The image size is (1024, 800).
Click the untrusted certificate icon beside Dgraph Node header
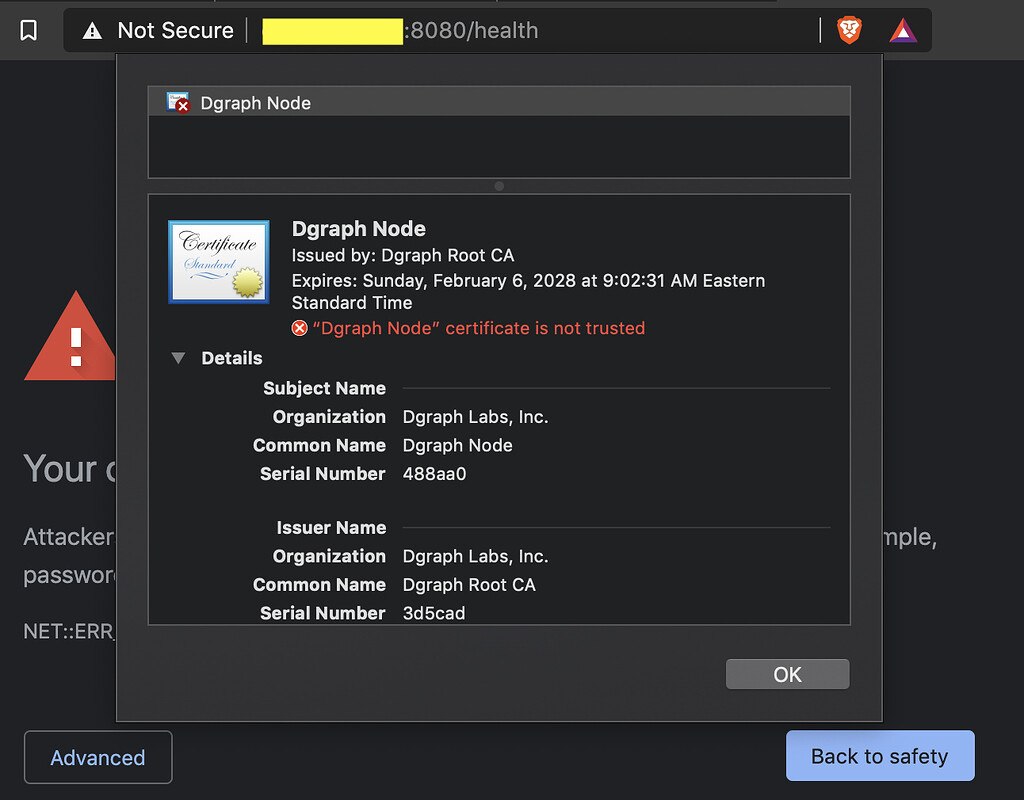click(177, 102)
